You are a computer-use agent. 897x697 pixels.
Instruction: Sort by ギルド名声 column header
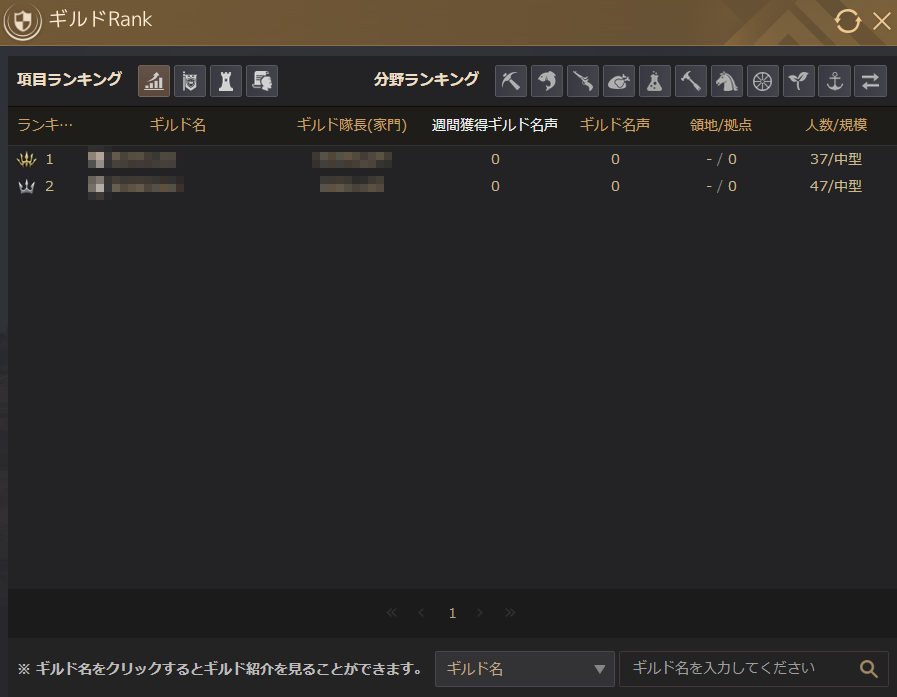[615, 125]
